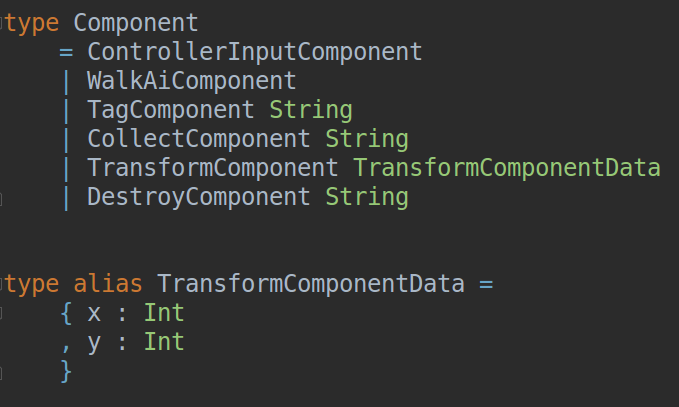Click the fold end marker beside closing brace
This screenshot has height=407, width=679.
(1, 372)
